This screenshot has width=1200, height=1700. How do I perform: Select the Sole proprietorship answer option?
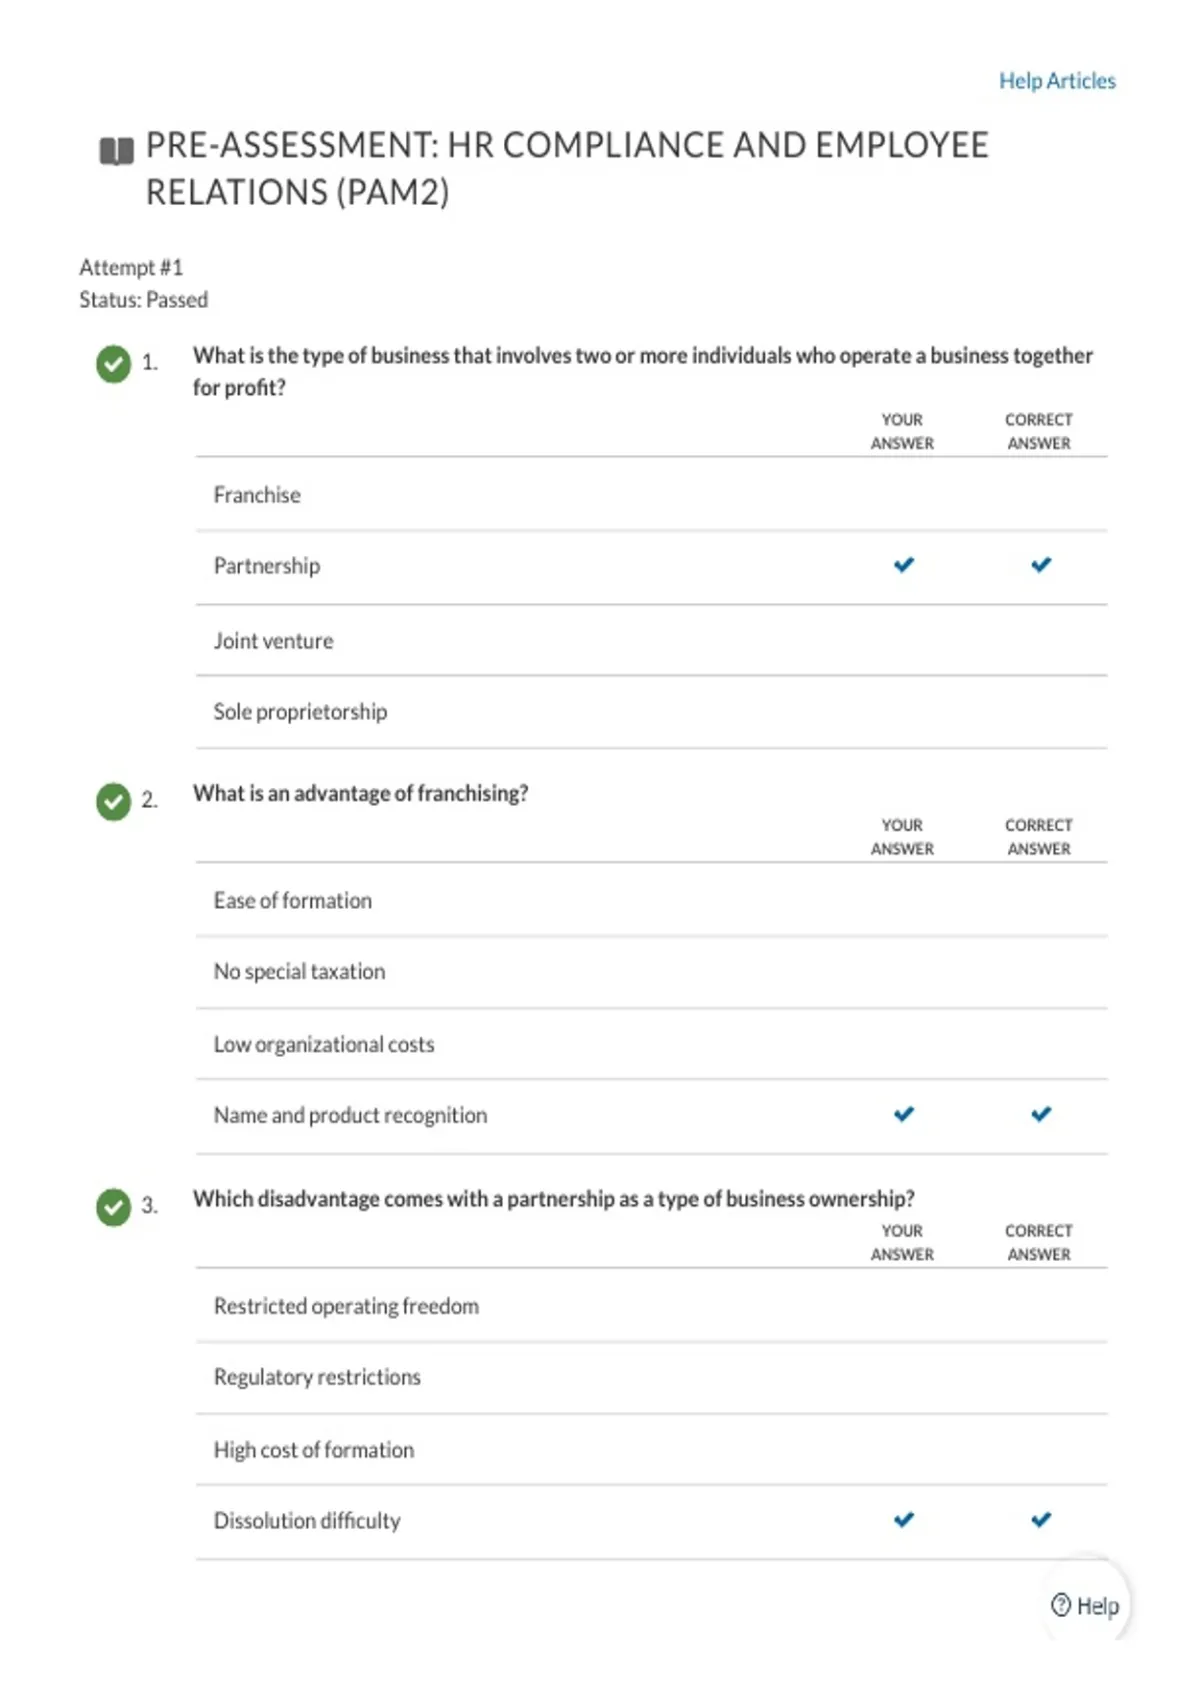tap(651, 712)
